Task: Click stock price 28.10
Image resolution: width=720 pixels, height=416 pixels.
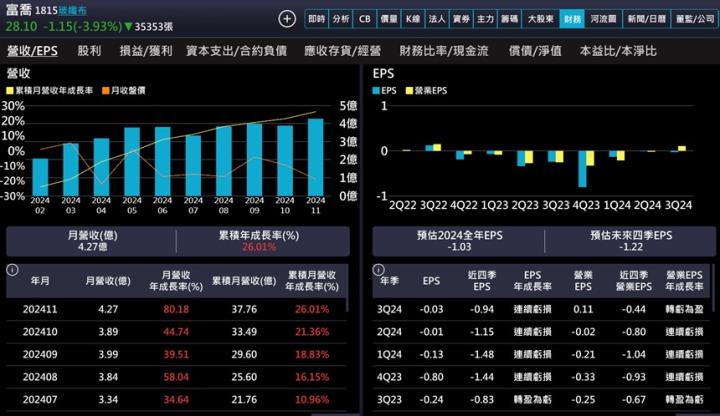Action: (x=21, y=26)
